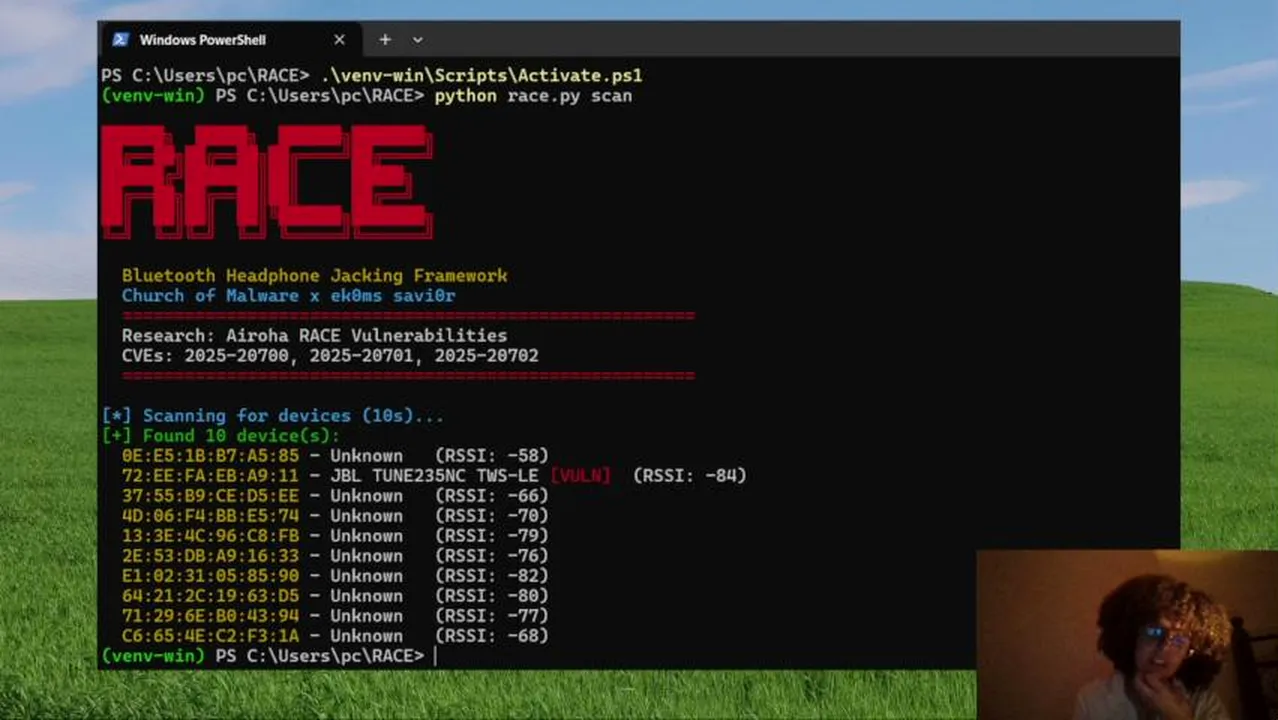Close the Windows PowerShell tab
The height and width of the screenshot is (720, 1278).
point(339,40)
